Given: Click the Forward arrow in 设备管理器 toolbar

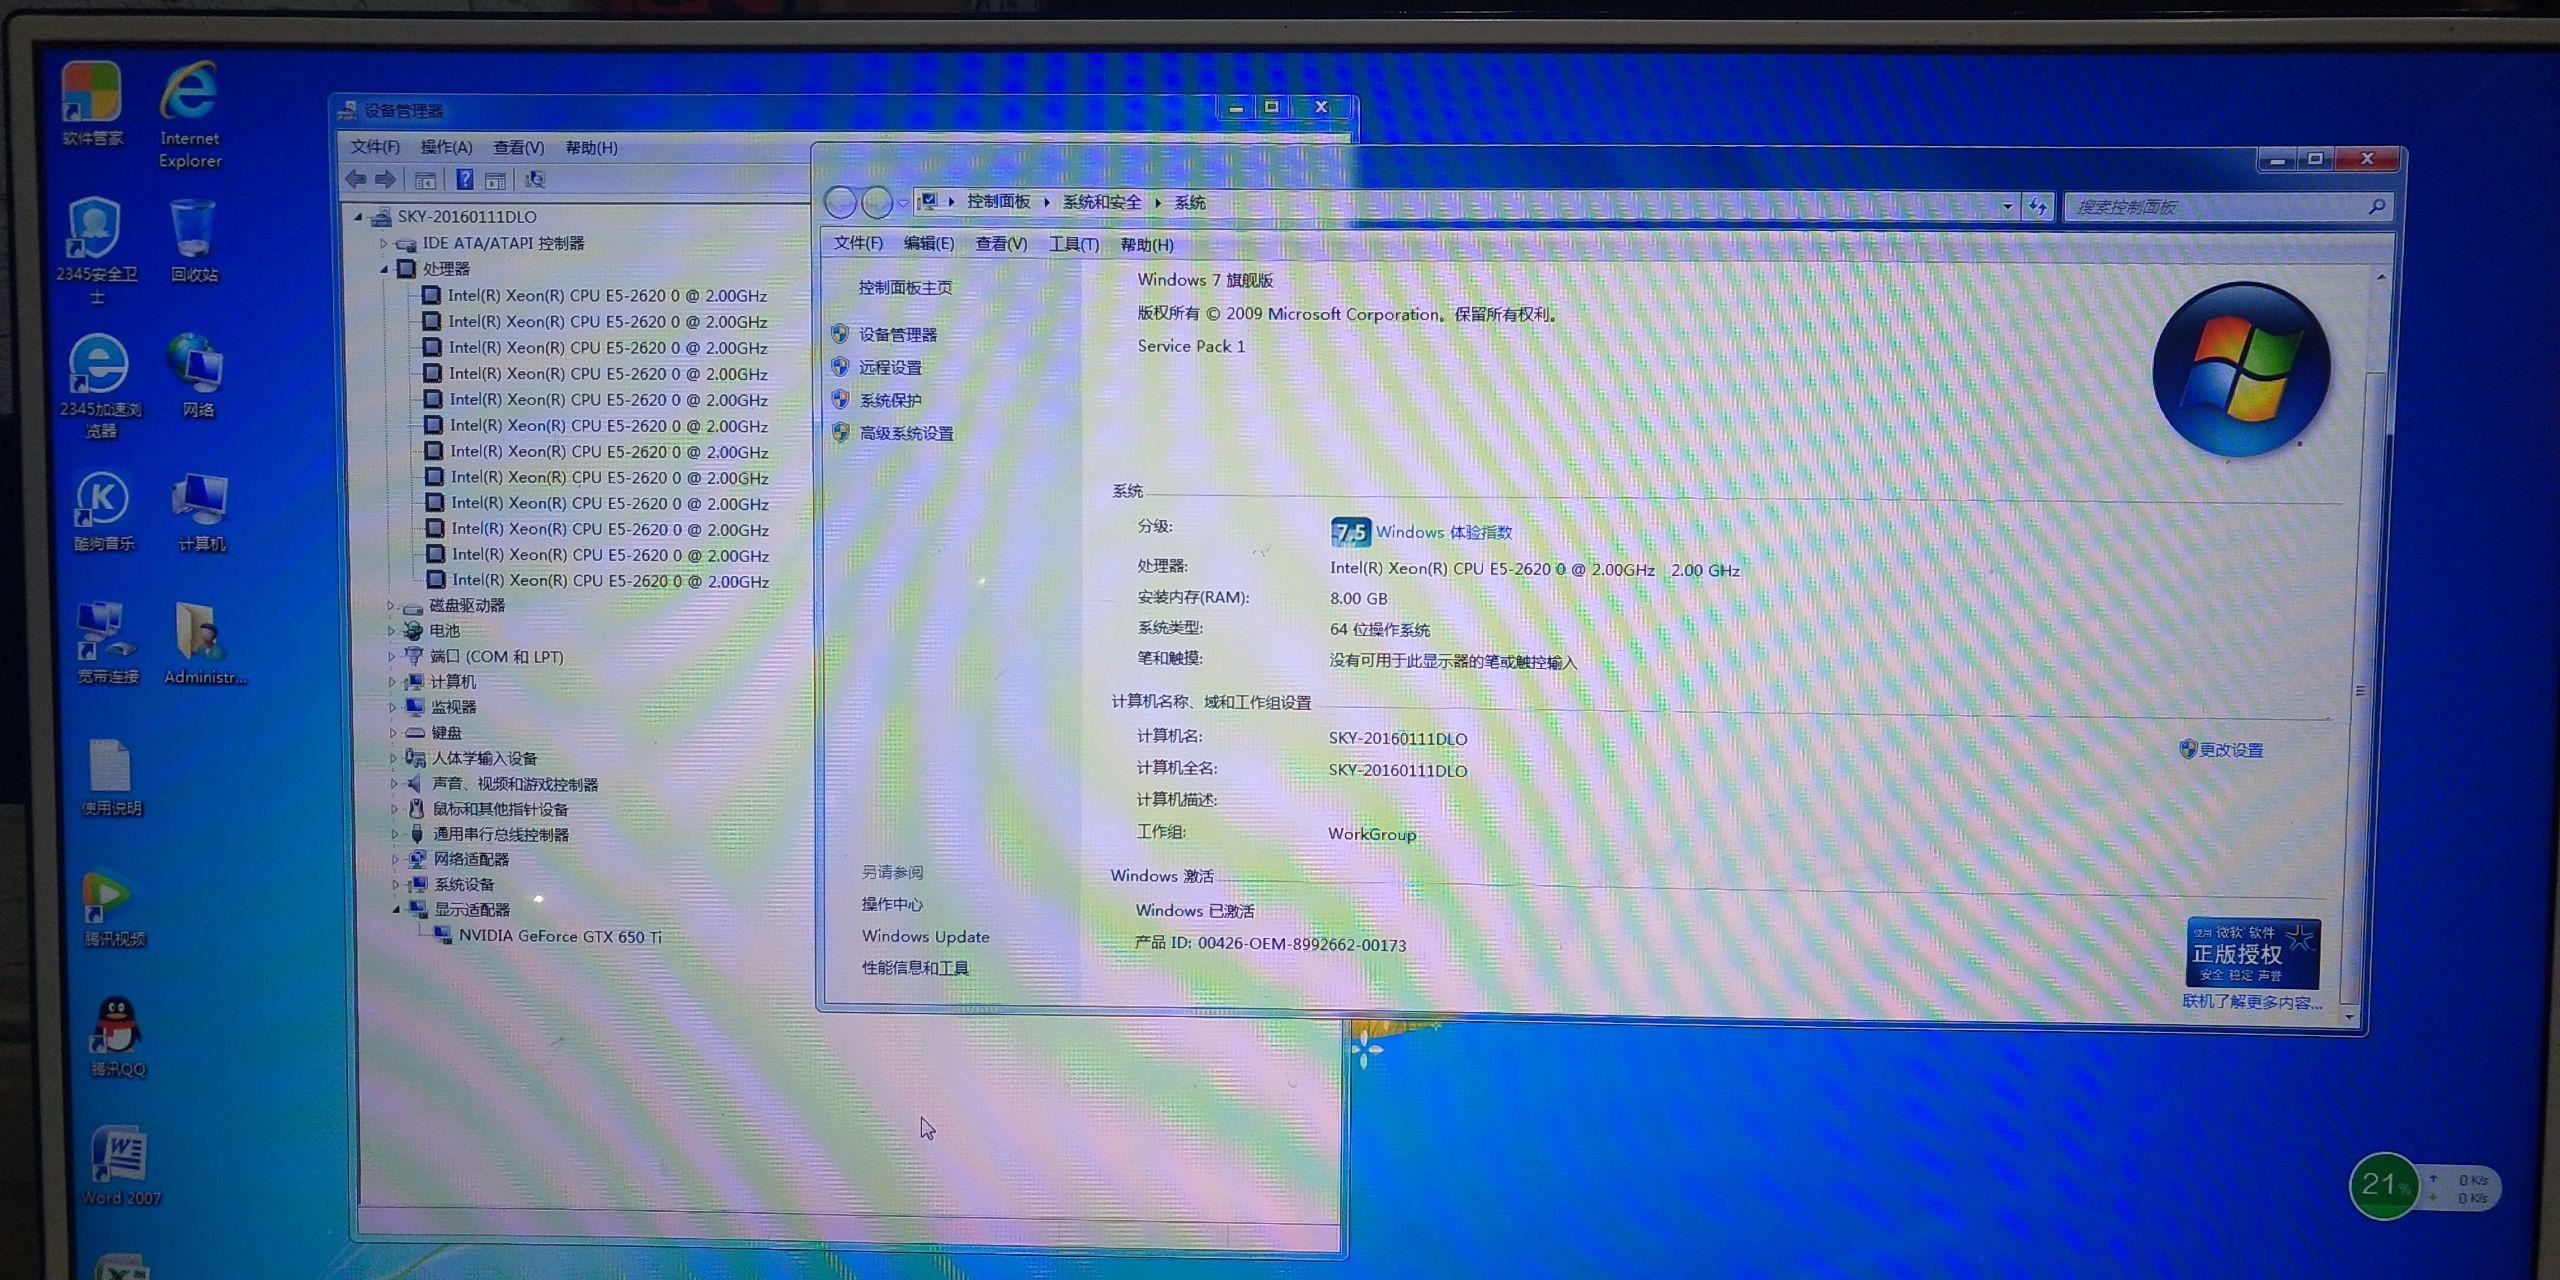Looking at the screenshot, I should 386,179.
